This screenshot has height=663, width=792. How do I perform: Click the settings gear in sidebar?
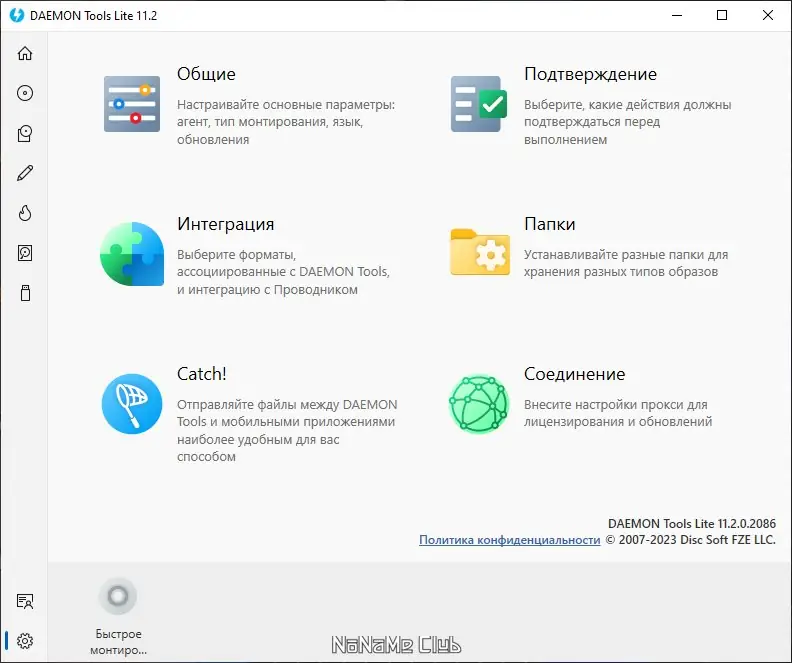coord(25,641)
